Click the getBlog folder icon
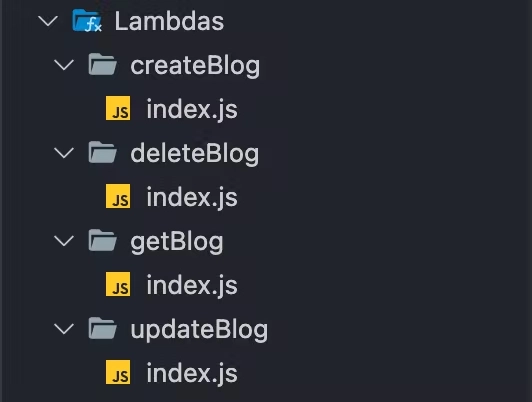 point(102,240)
